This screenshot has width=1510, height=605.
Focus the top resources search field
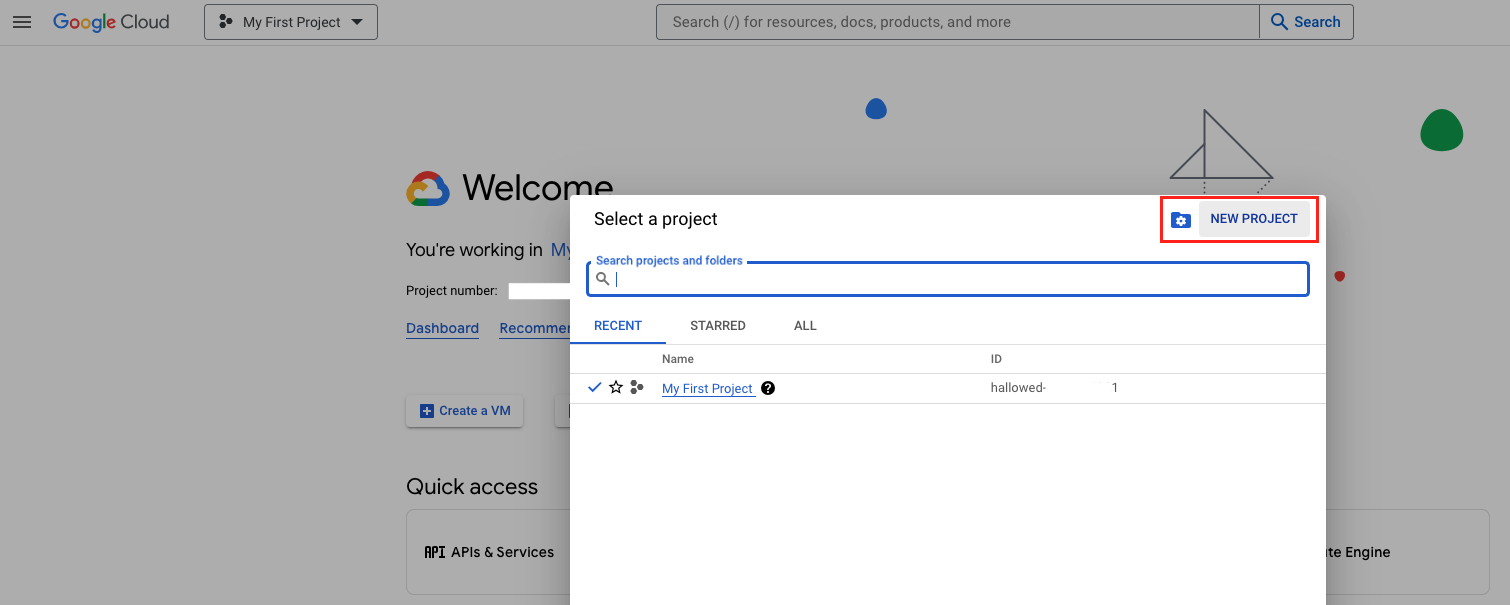[958, 22]
